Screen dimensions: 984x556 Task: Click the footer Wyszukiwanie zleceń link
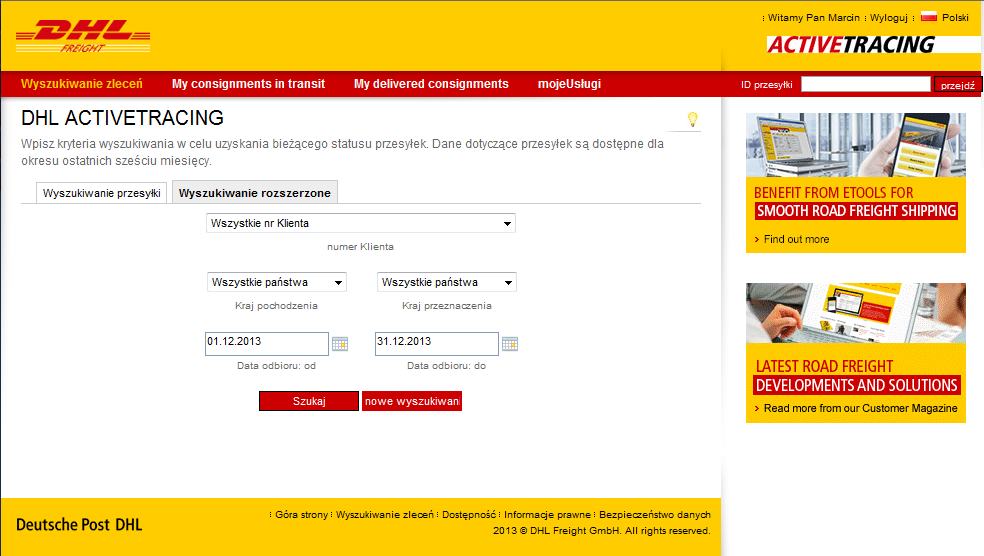pos(385,515)
